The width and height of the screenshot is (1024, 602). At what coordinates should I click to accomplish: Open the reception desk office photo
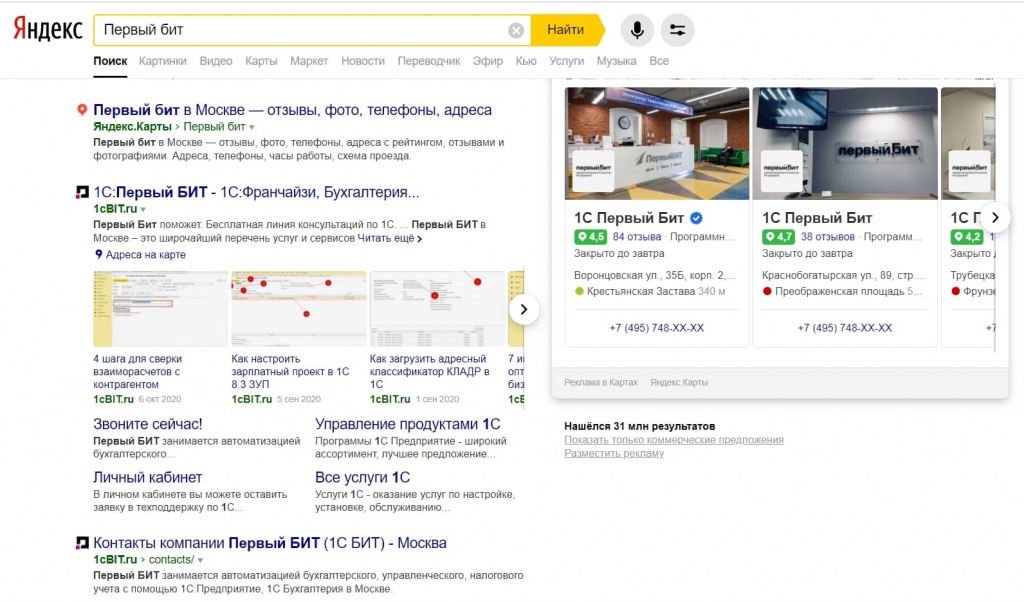click(x=657, y=143)
